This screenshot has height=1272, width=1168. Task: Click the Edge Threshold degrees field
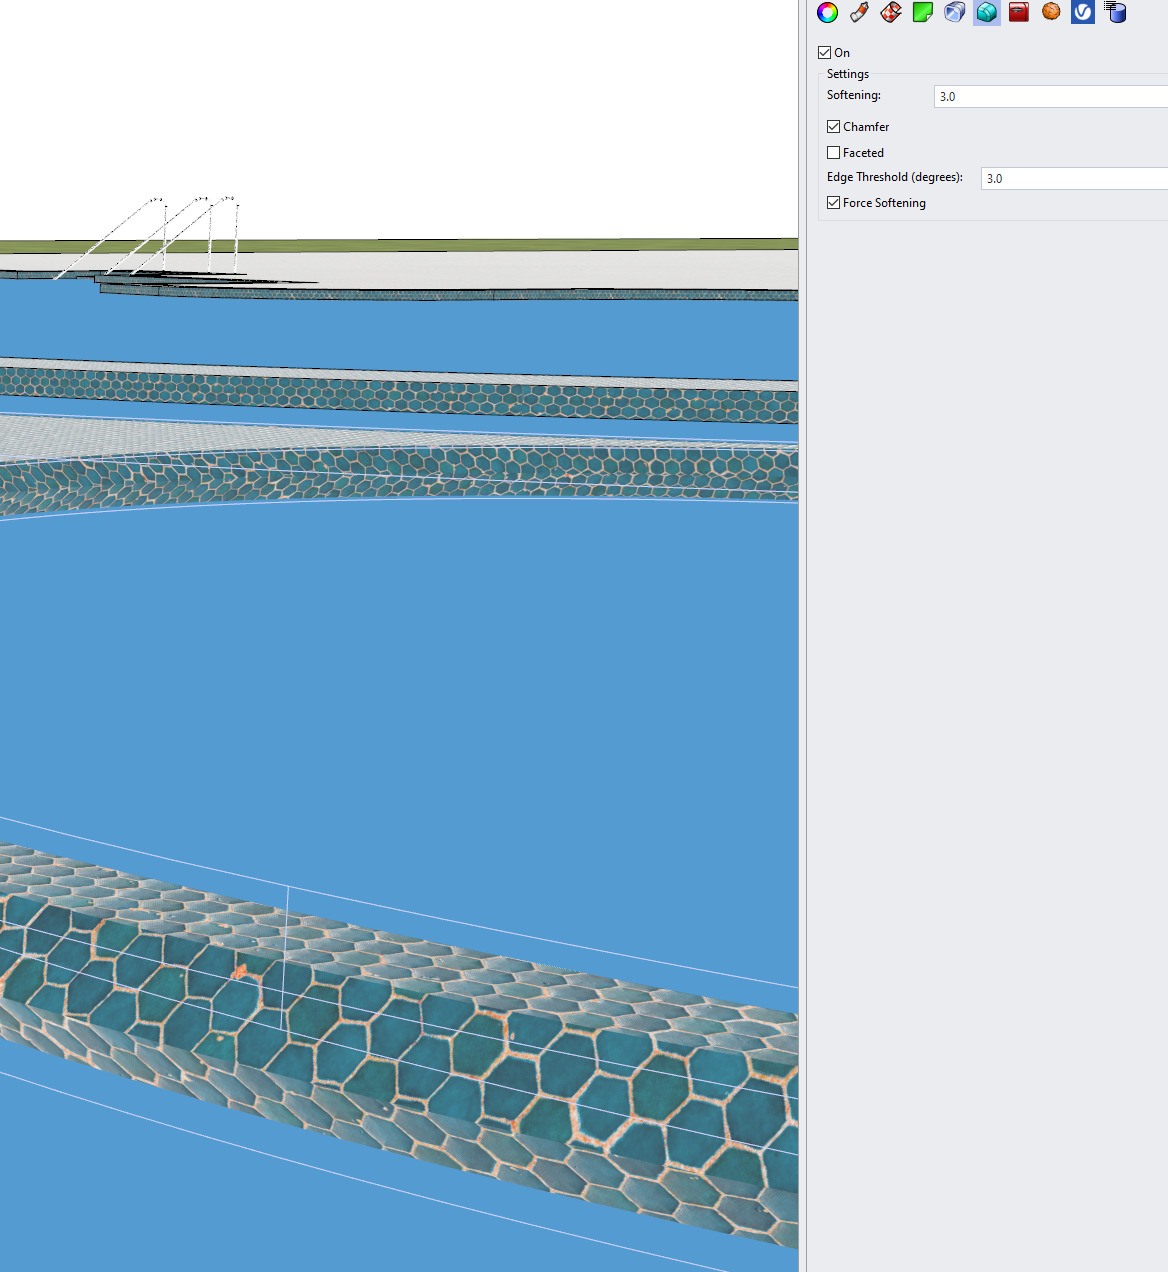pyautogui.click(x=1075, y=179)
